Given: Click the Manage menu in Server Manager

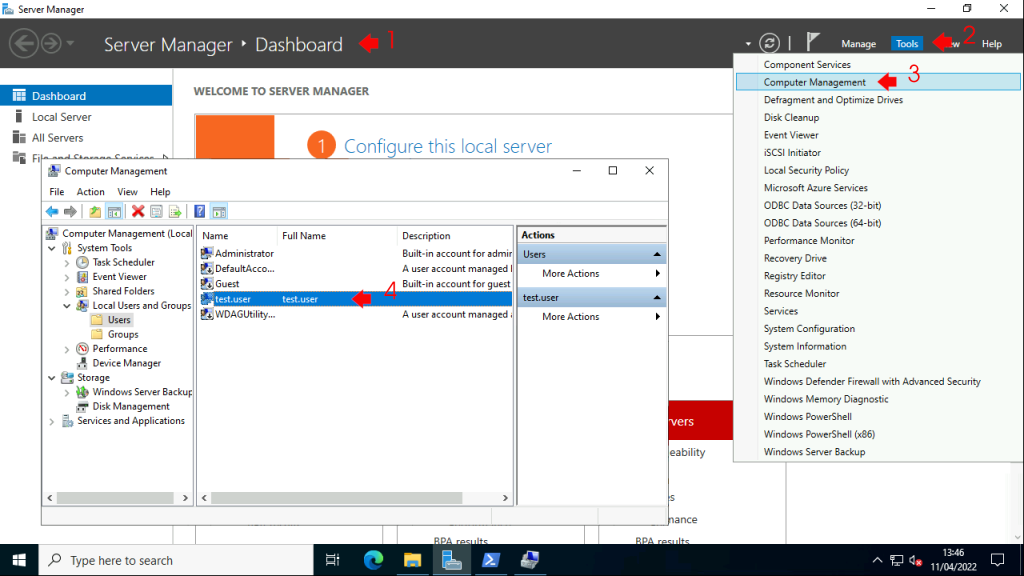Looking at the screenshot, I should tap(858, 43).
